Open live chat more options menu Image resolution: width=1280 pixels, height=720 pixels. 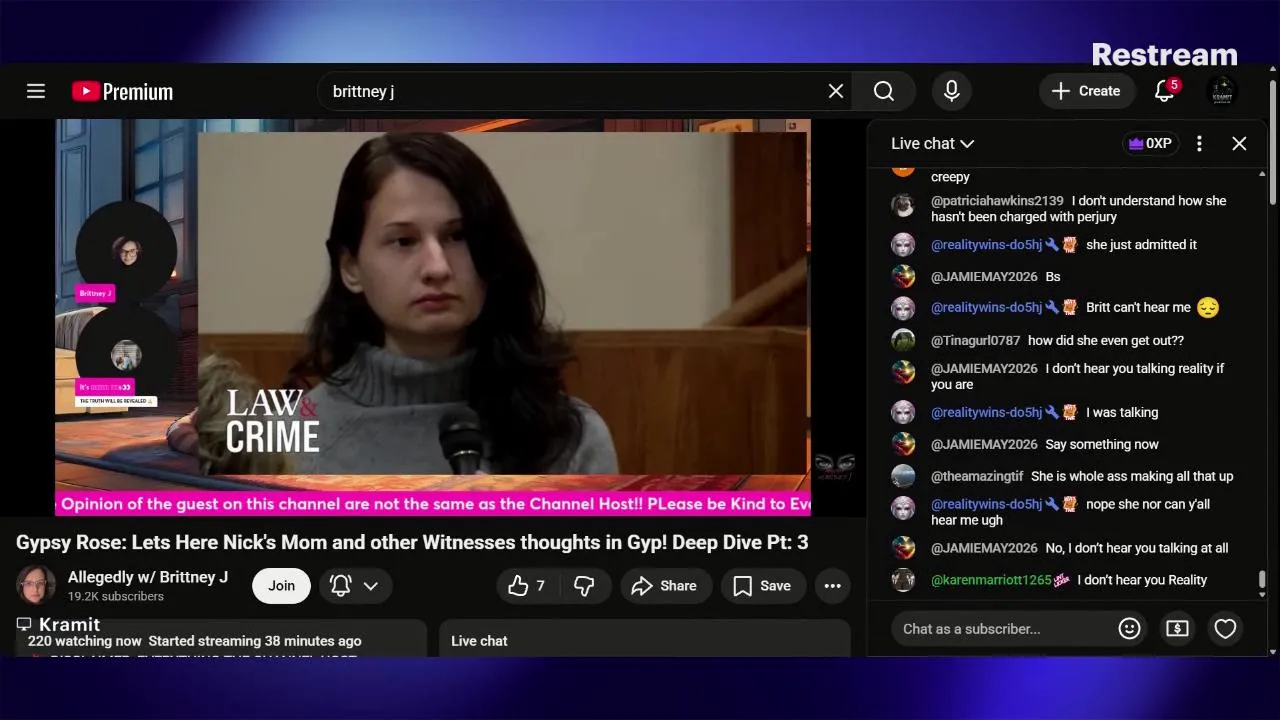click(1199, 143)
